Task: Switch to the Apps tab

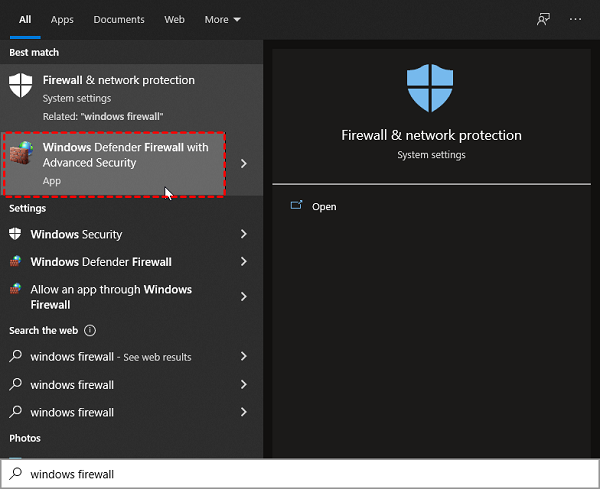Action: point(62,20)
